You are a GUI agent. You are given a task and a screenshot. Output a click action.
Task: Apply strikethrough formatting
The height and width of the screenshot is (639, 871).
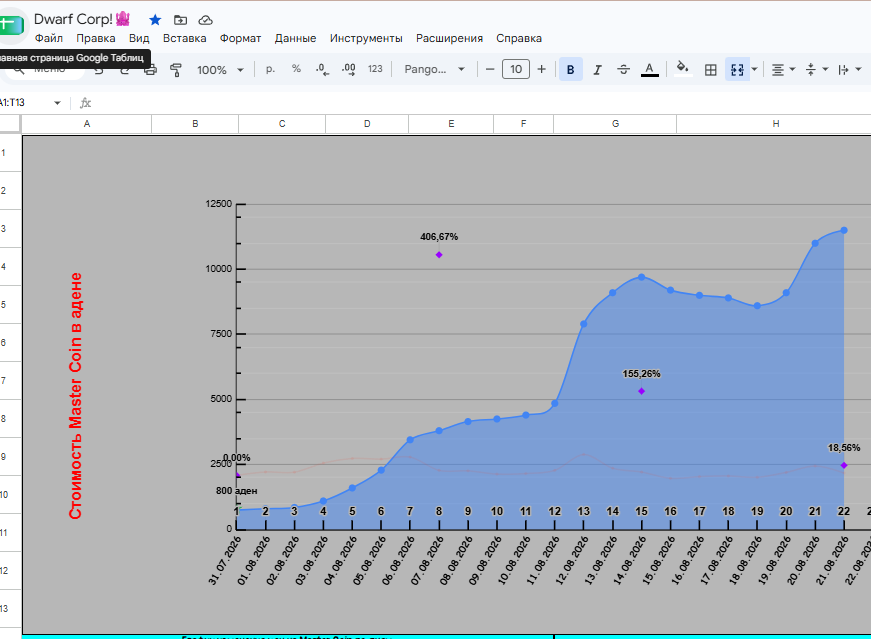(x=623, y=69)
